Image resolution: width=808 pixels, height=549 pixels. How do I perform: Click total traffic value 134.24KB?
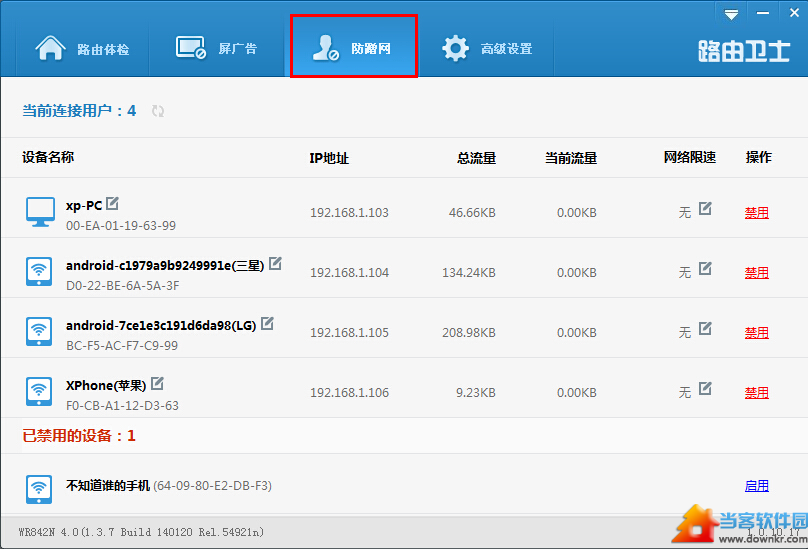tap(469, 273)
